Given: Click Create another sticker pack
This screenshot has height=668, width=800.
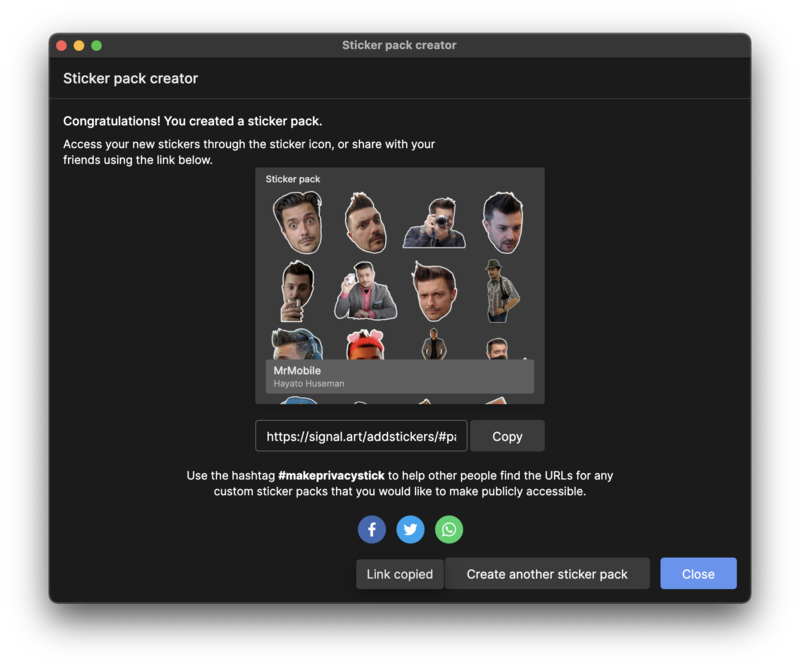Looking at the screenshot, I should 548,573.
